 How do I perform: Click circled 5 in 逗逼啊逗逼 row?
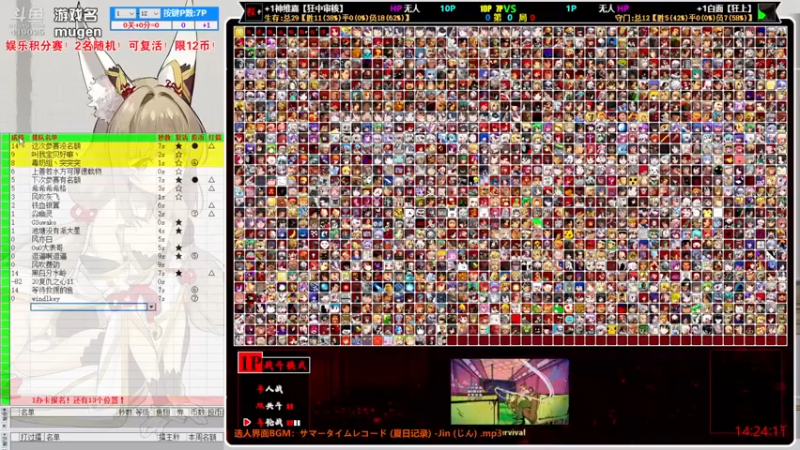pos(195,256)
